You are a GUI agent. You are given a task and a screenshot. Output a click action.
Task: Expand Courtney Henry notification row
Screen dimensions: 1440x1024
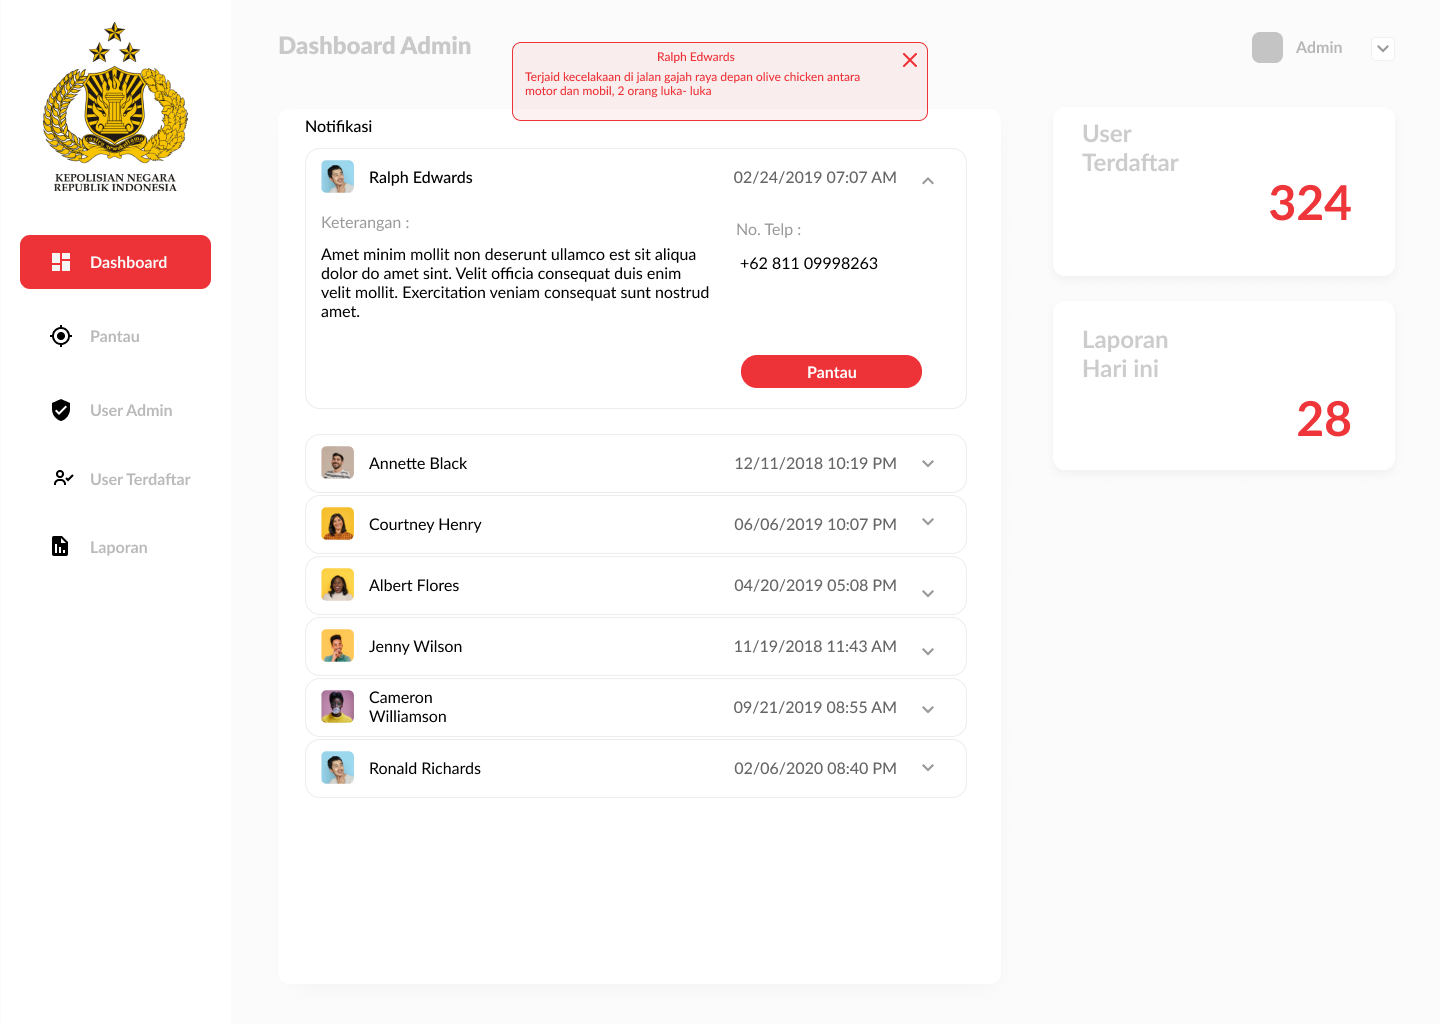928,522
